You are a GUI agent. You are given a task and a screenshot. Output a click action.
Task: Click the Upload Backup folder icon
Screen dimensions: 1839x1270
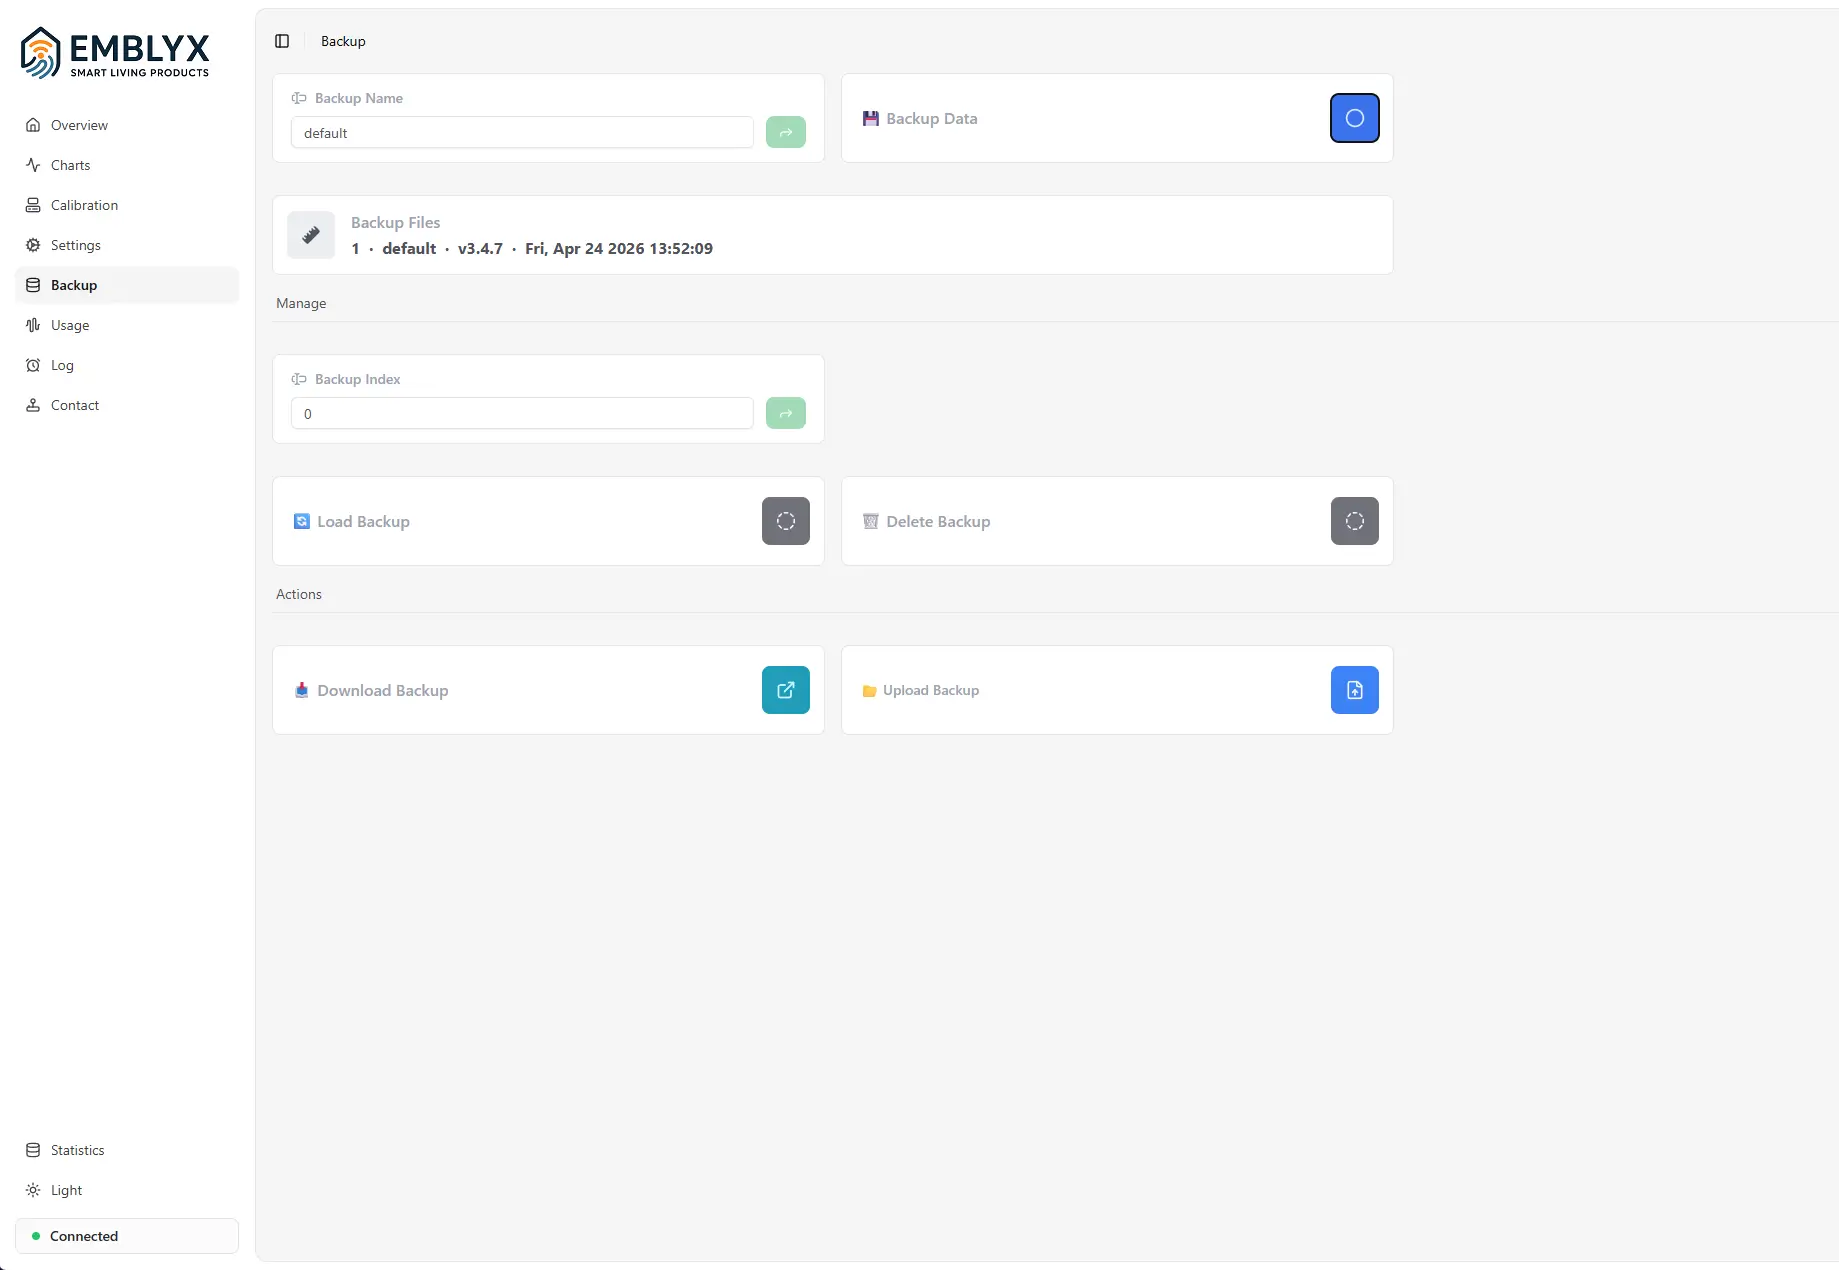[x=869, y=691]
